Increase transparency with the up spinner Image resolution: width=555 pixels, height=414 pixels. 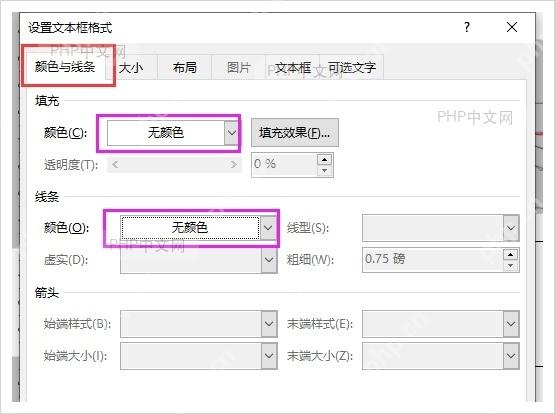click(x=325, y=160)
